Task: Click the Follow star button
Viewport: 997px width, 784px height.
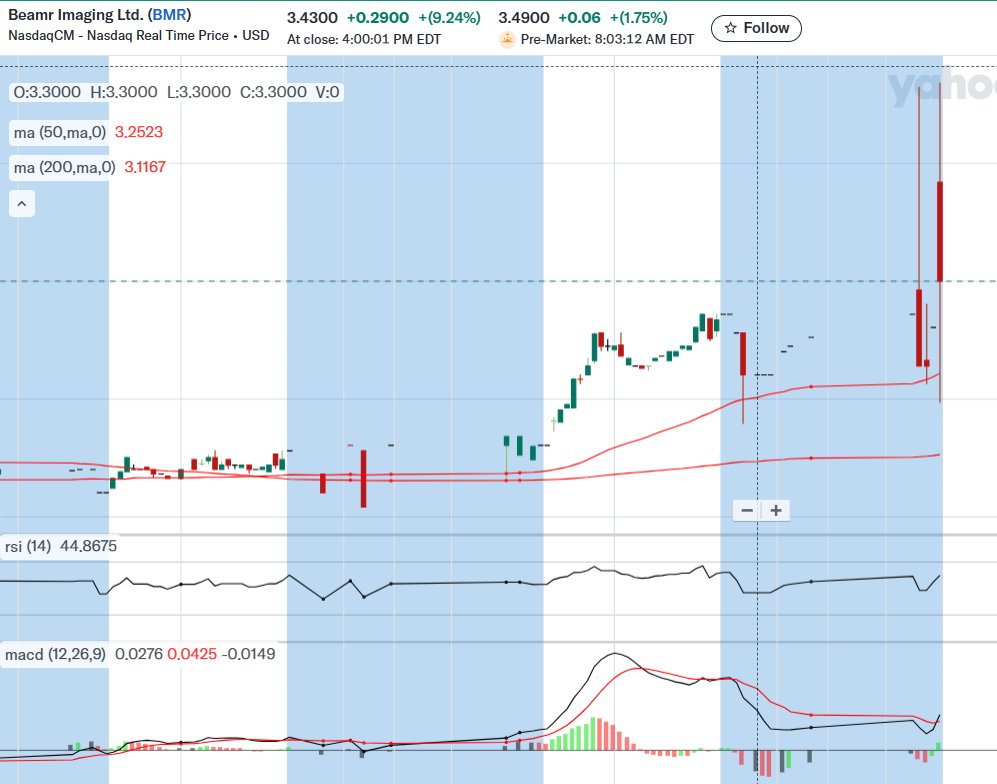Action: (756, 28)
